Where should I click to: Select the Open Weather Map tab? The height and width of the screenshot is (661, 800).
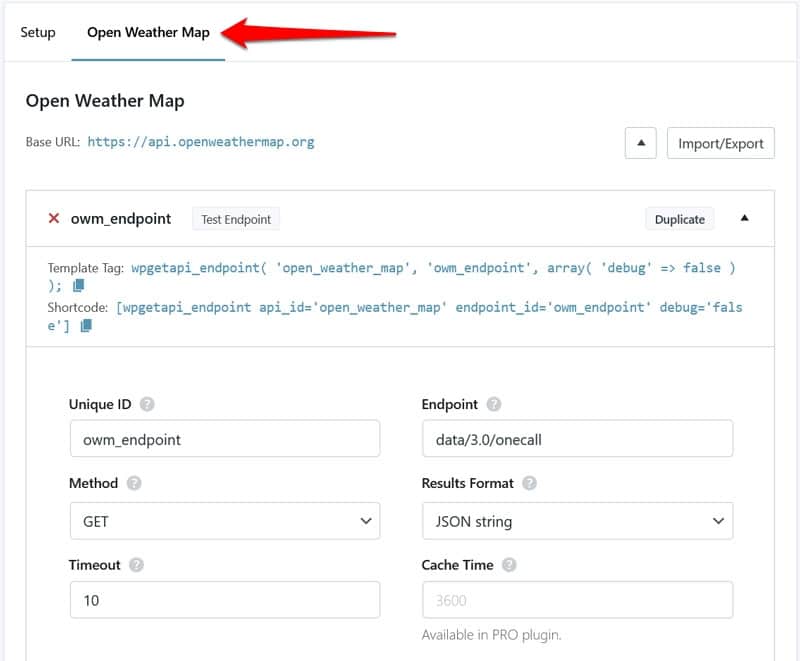click(148, 32)
